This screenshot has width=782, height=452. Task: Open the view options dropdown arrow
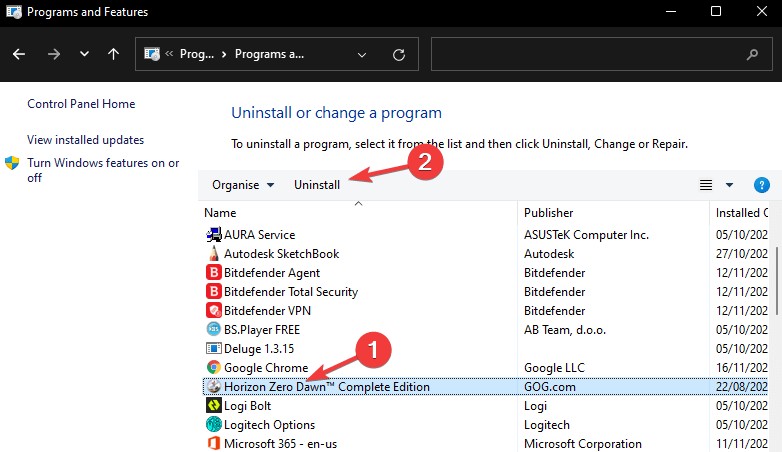(x=729, y=185)
